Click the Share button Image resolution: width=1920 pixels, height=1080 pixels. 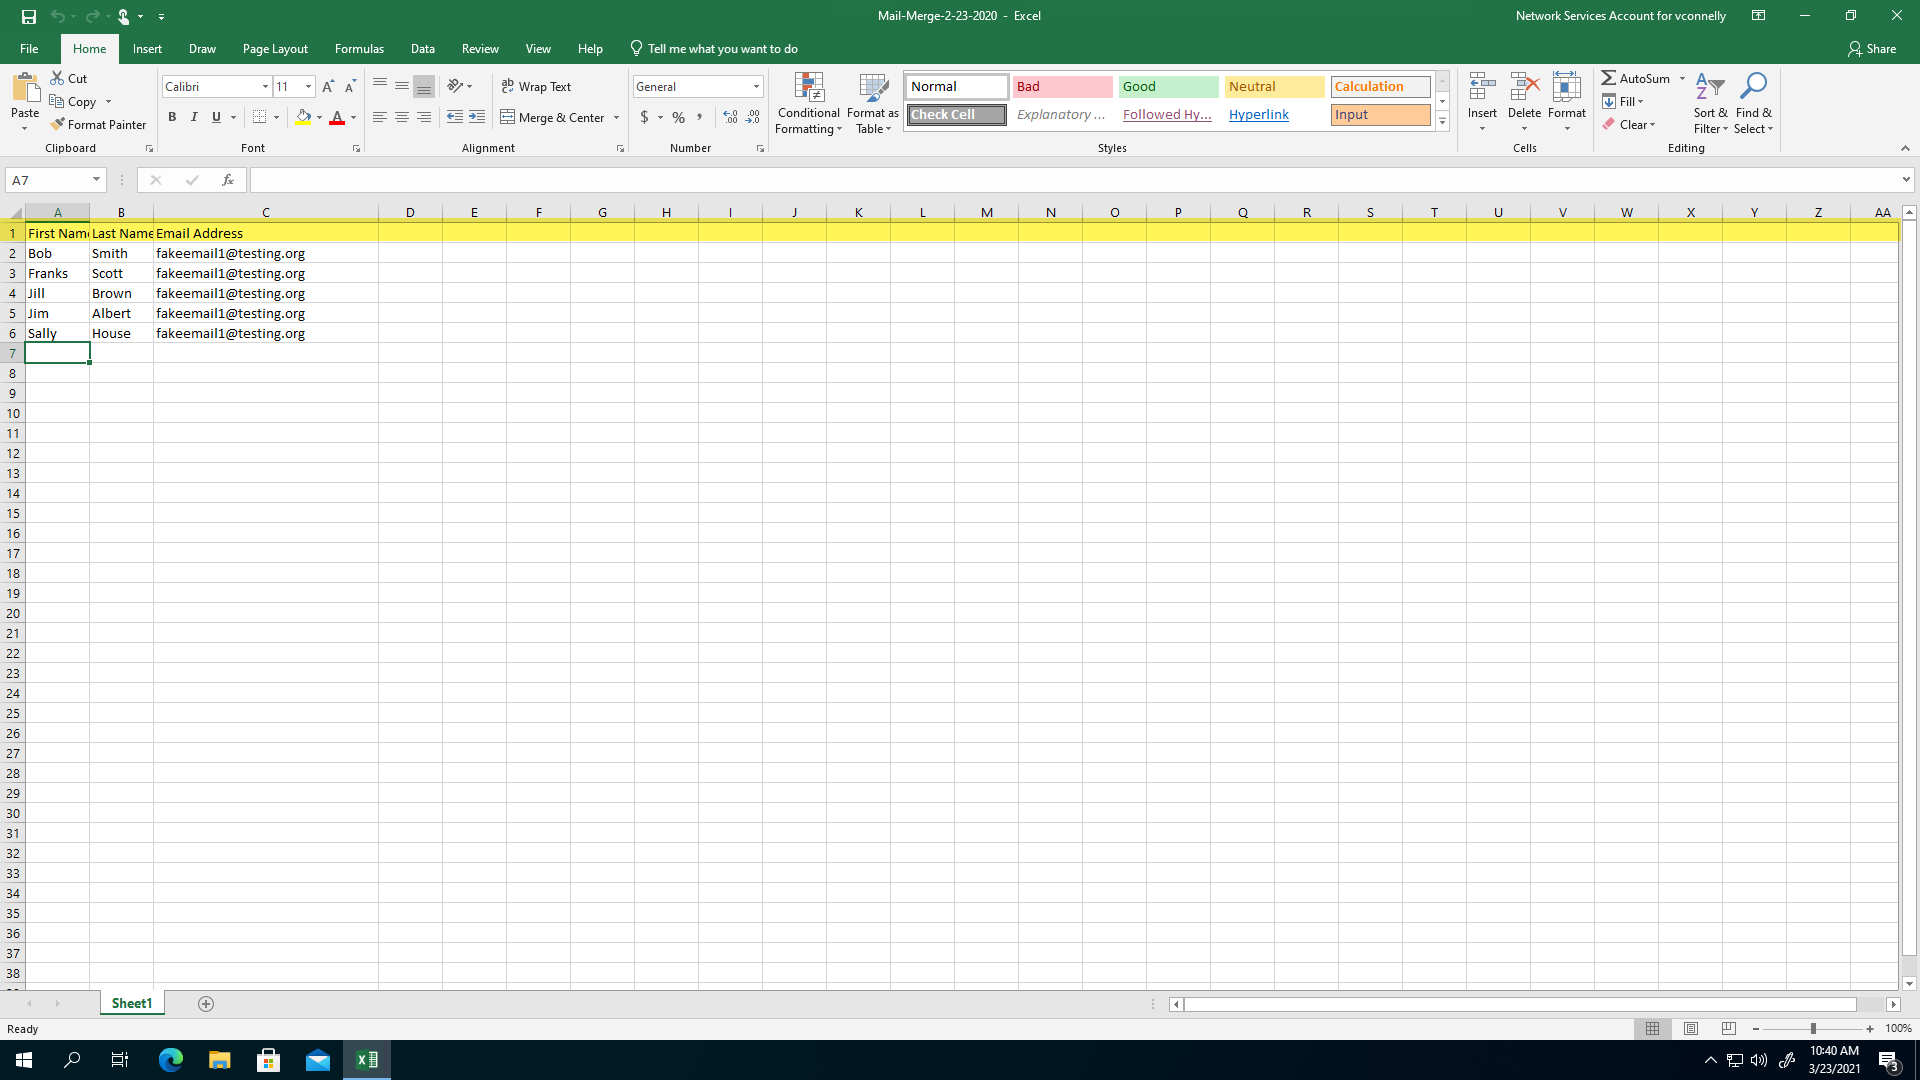coord(1872,48)
